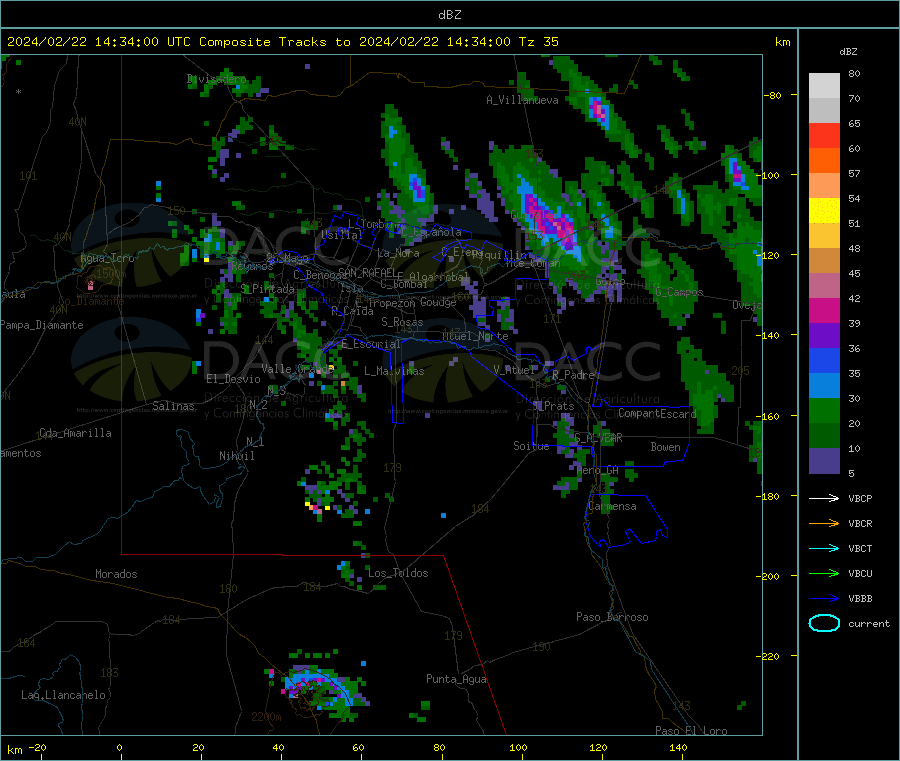Select the red 60 dBZ color swatch
Viewport: 900px width, 761px height.
[824, 135]
